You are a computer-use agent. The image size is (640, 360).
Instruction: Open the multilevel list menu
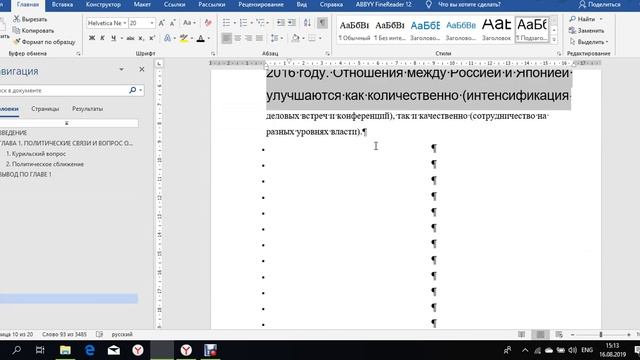click(x=260, y=23)
